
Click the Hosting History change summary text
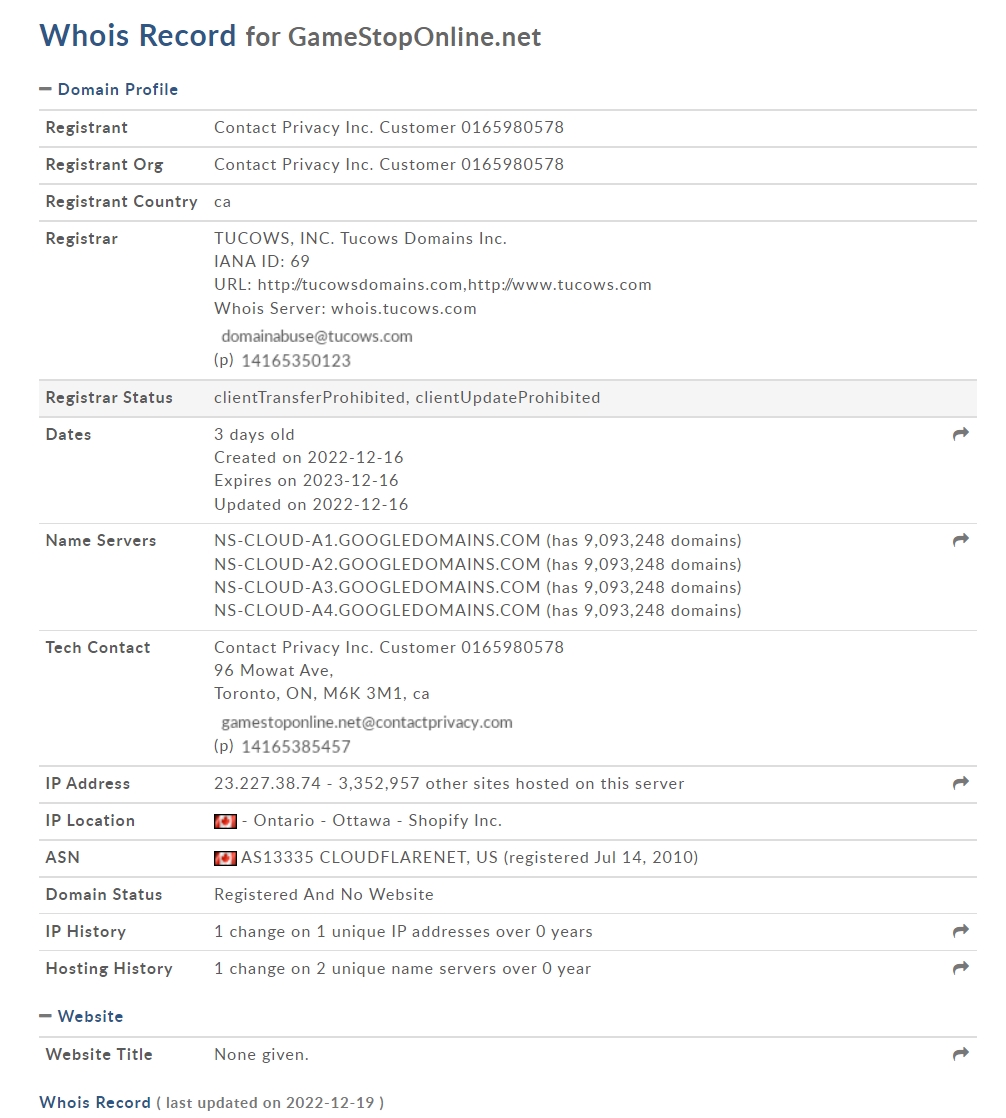point(402,969)
